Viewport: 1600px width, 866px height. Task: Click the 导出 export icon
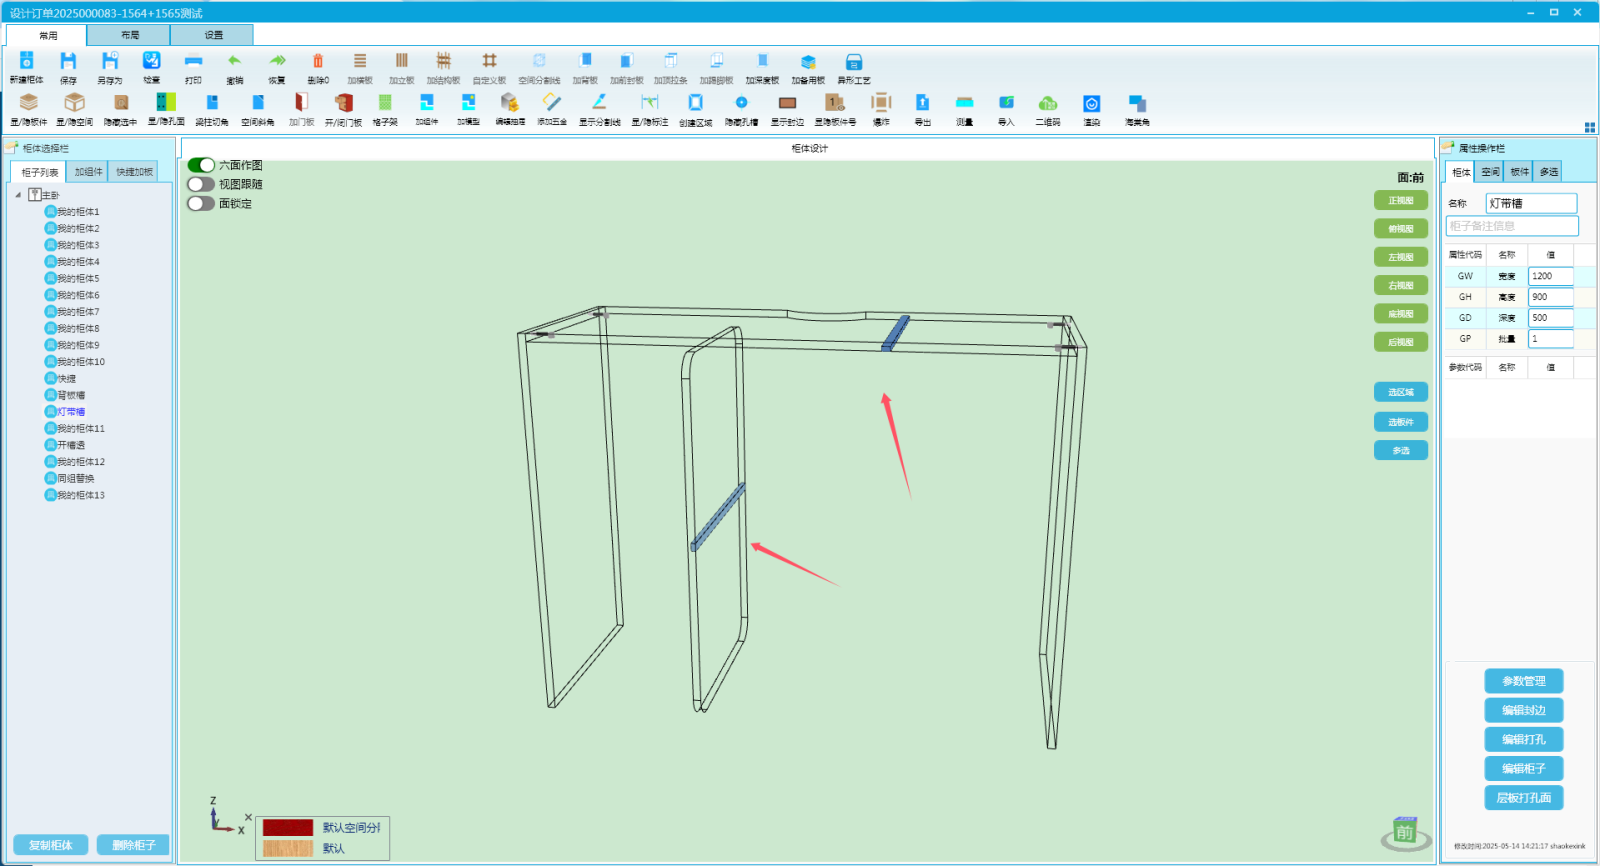923,103
